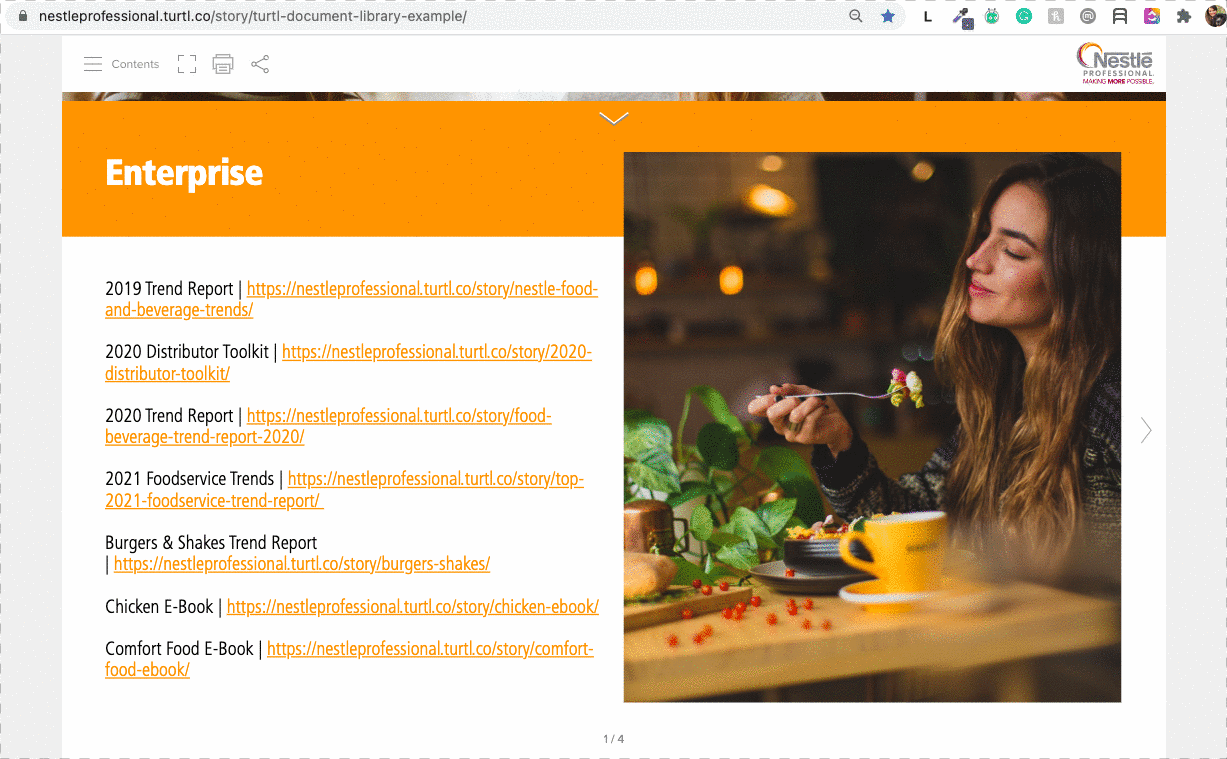Click the site lock icon
This screenshot has height=759, width=1227.
click(x=24, y=16)
